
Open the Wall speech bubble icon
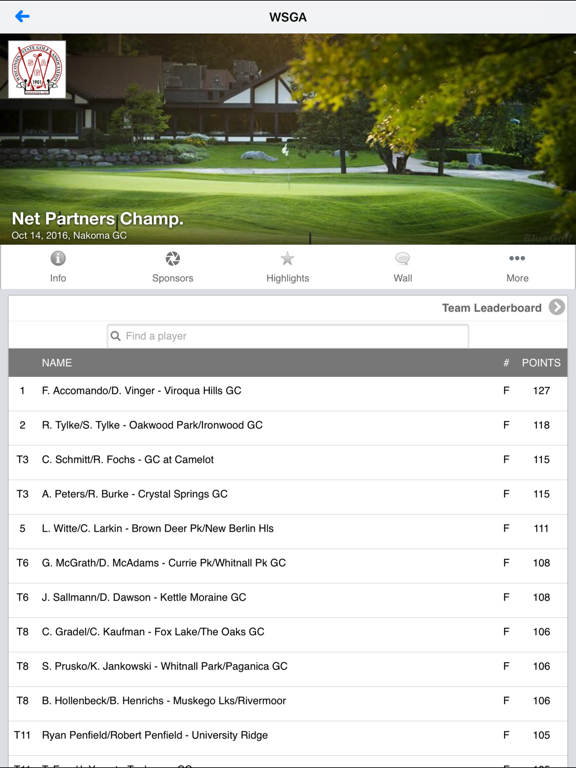(403, 258)
